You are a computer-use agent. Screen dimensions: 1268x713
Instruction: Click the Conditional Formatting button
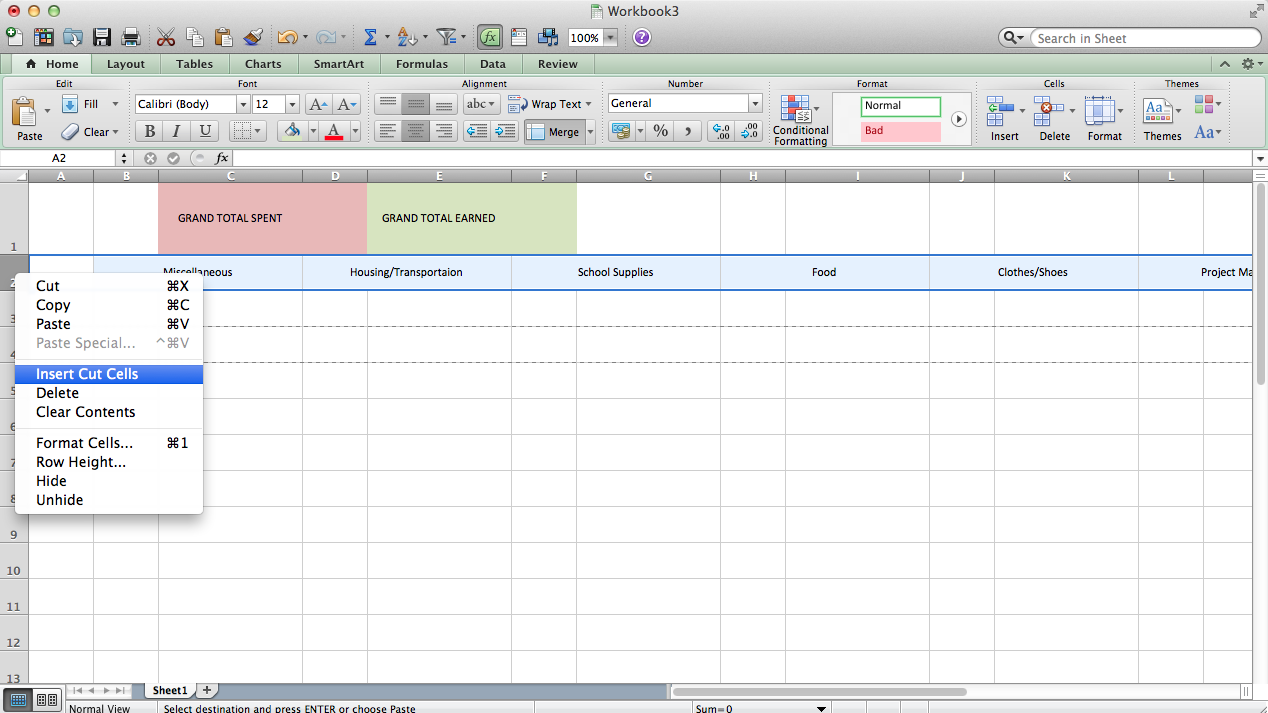(800, 120)
